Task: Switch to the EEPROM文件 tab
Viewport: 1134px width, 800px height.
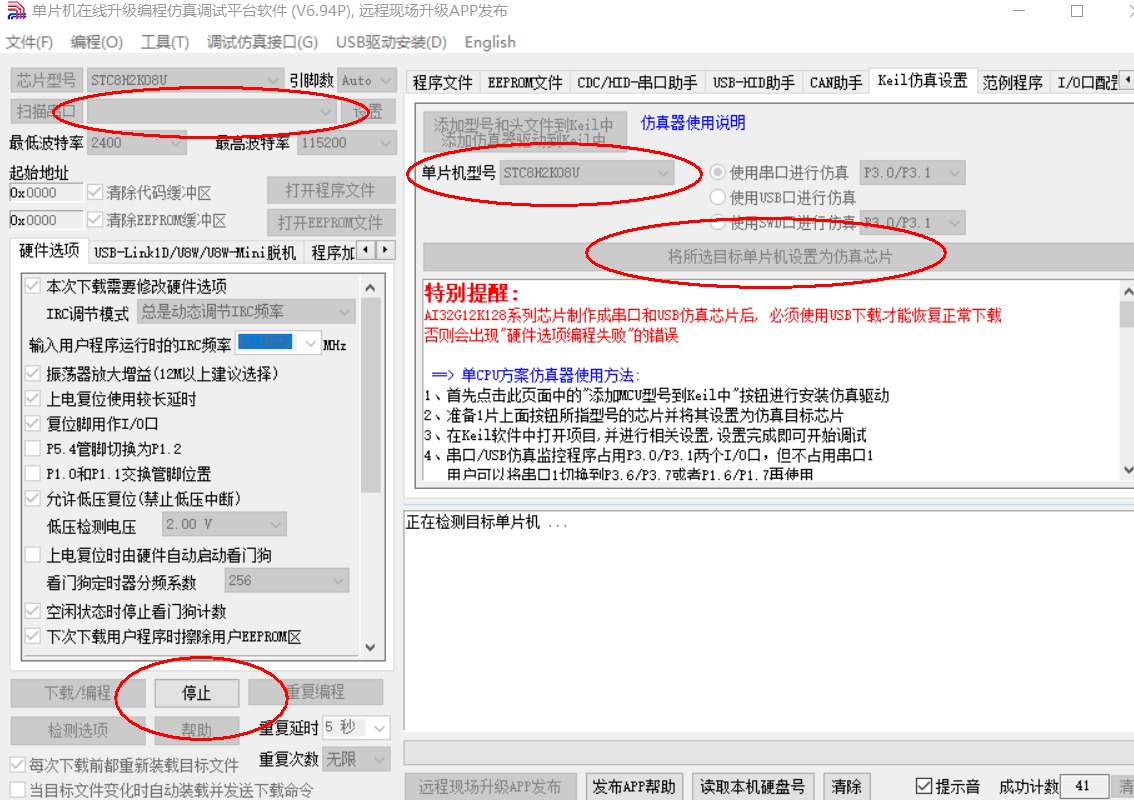Action: point(524,82)
